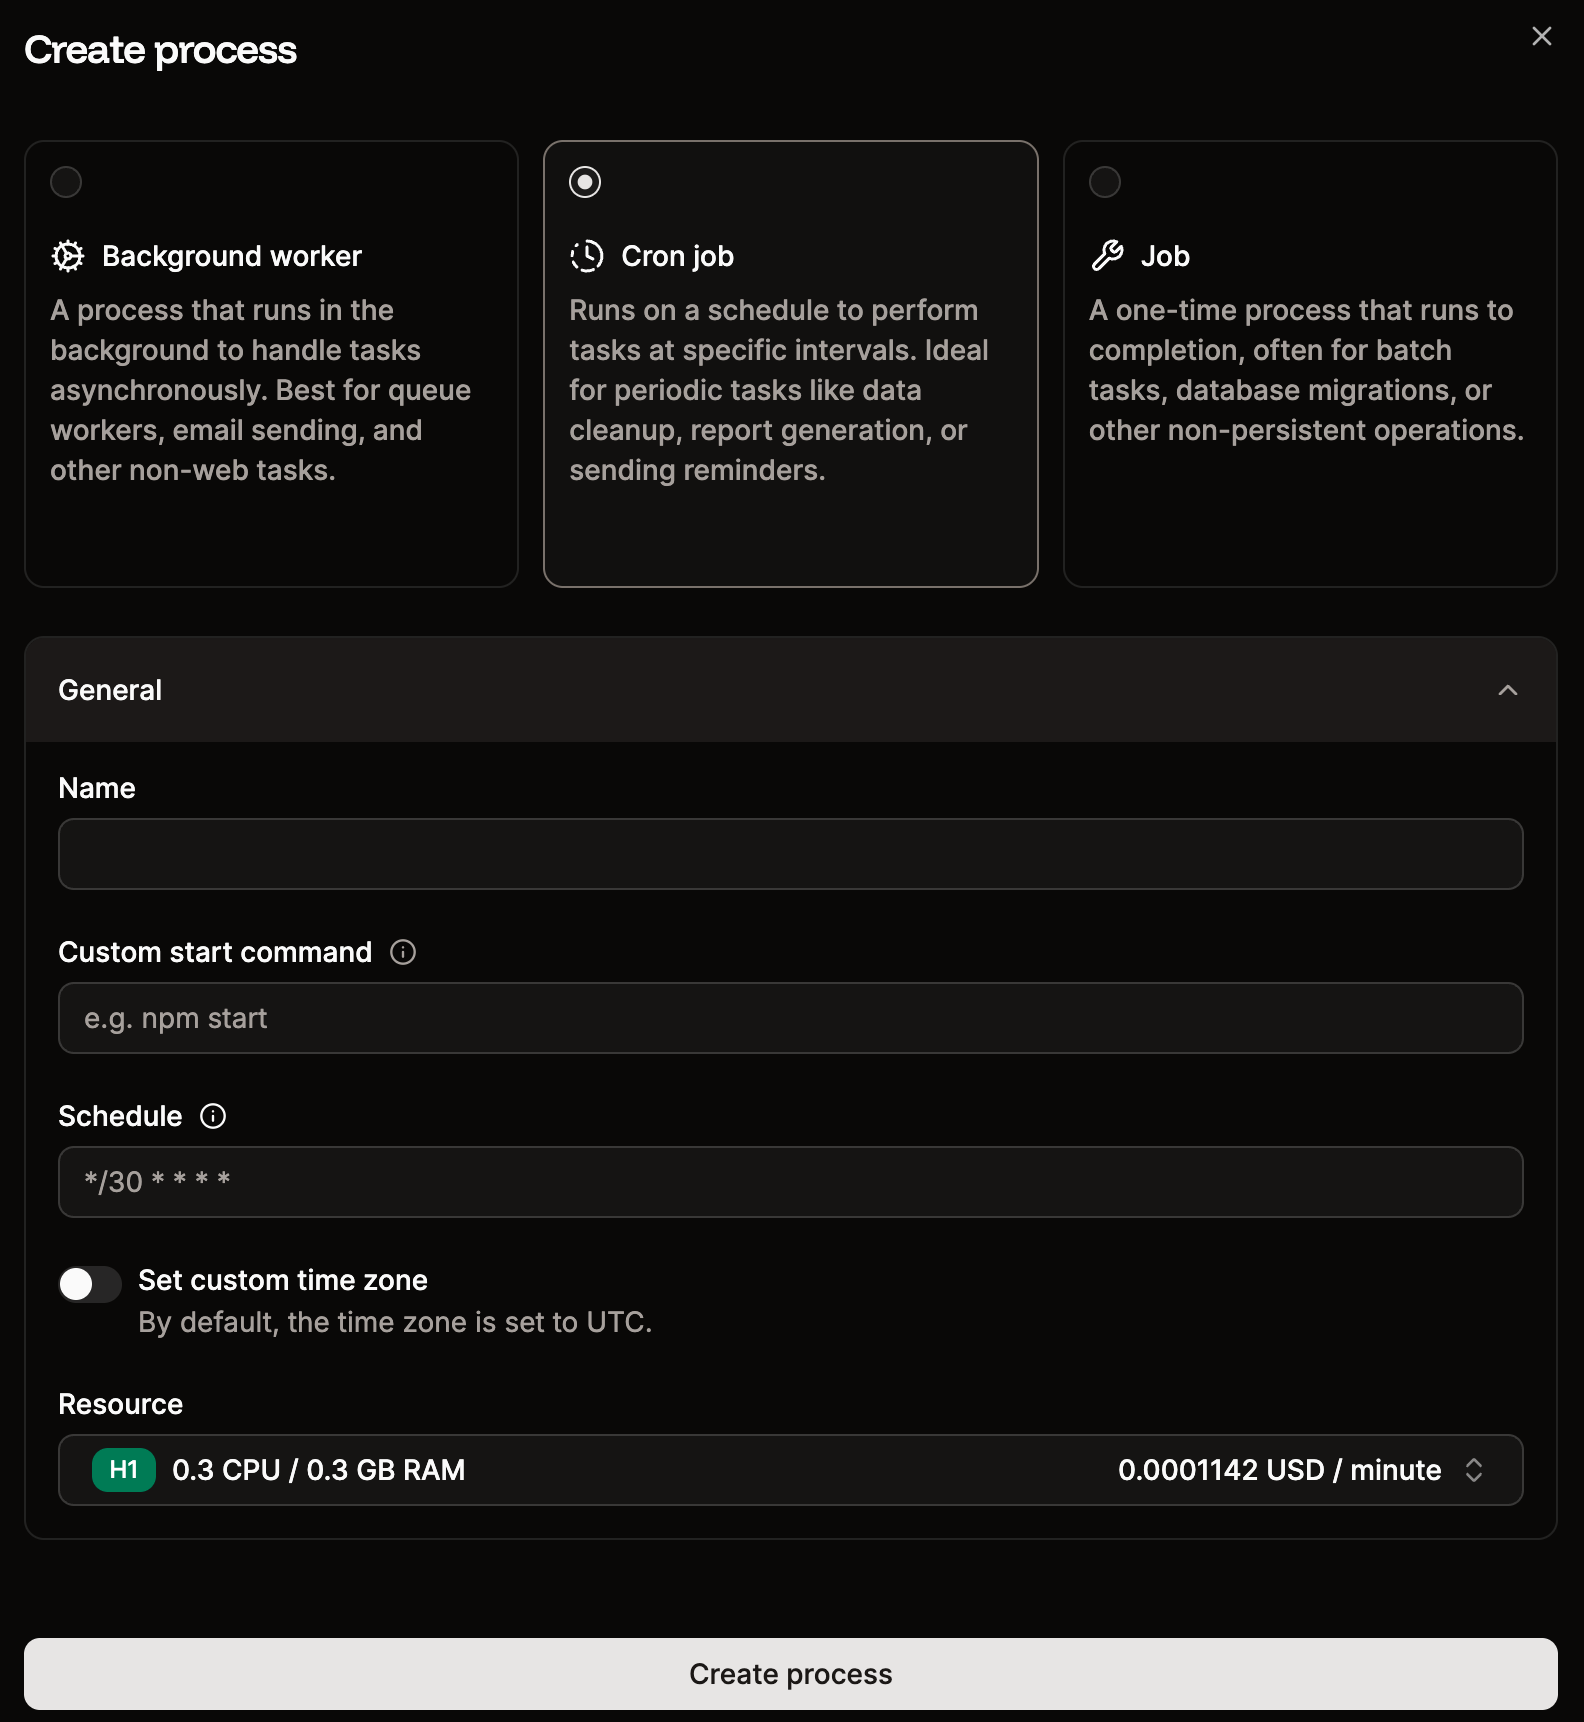The image size is (1584, 1722).
Task: Open the Custom start command info tooltip
Action: point(403,952)
